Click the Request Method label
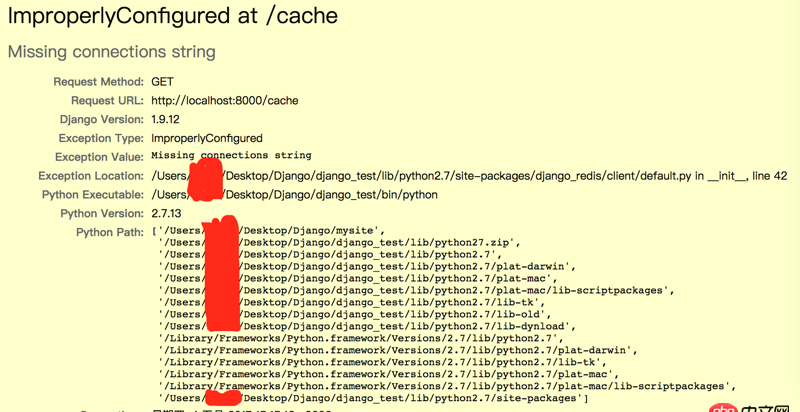The width and height of the screenshot is (800, 412). (x=98, y=81)
